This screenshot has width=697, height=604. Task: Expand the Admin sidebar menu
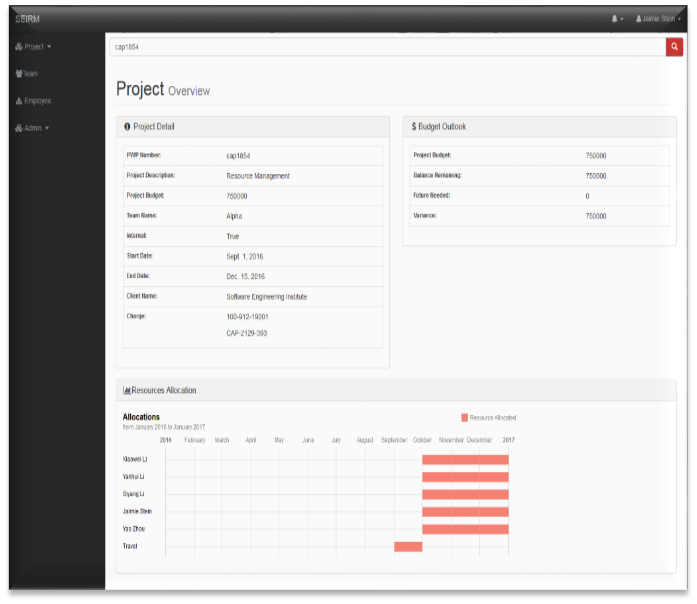click(x=32, y=128)
